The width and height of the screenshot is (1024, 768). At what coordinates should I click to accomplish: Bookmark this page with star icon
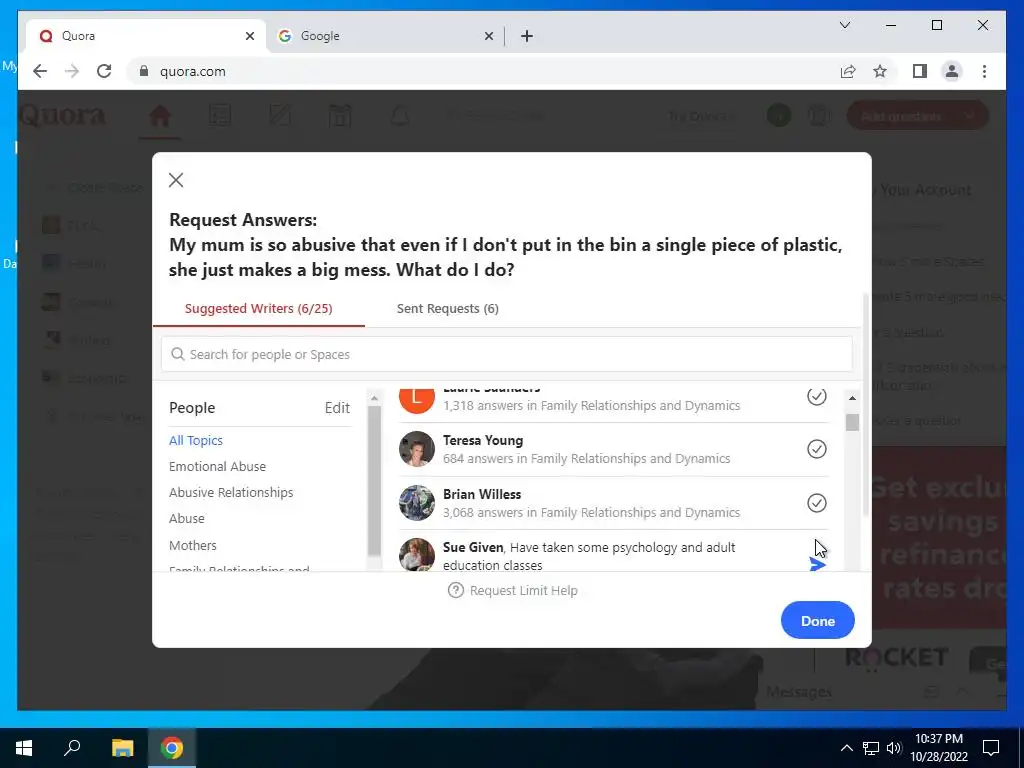pyautogui.click(x=880, y=71)
